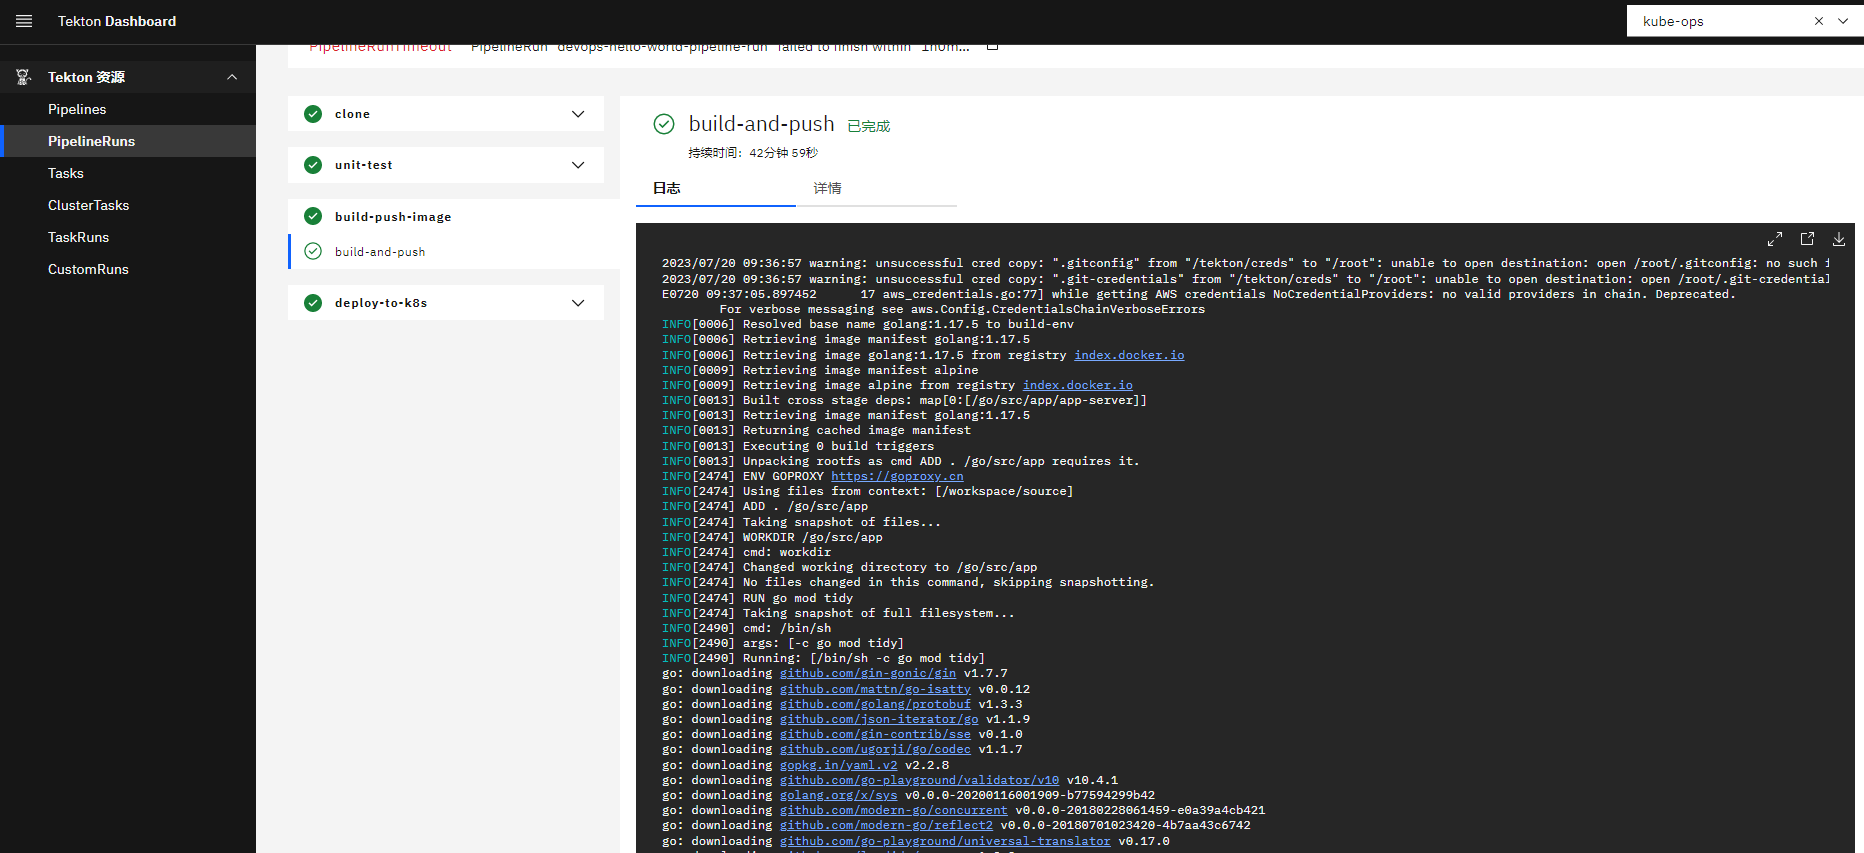Click the clone success status icon
This screenshot has width=1864, height=853.
313,114
